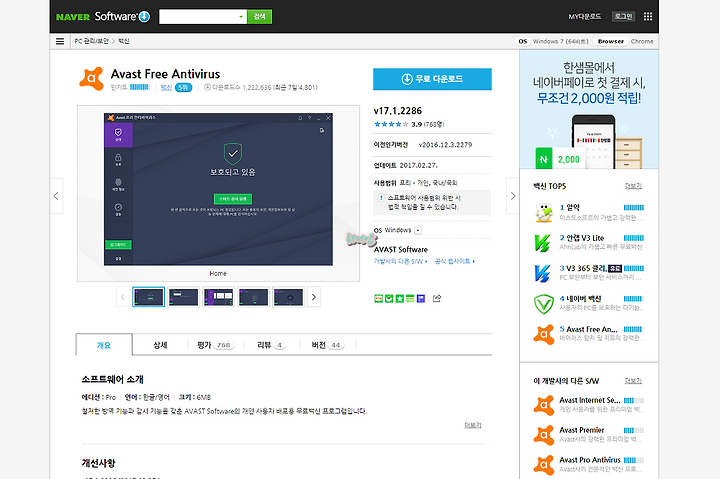The width and height of the screenshot is (720, 479).
Task: Select the fourth screenshot thumbnail
Action: (x=253, y=297)
